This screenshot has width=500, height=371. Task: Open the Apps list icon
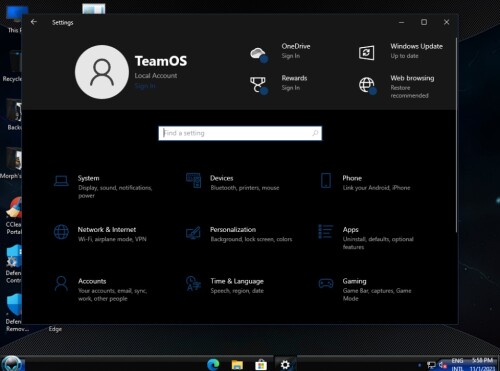[325, 232]
